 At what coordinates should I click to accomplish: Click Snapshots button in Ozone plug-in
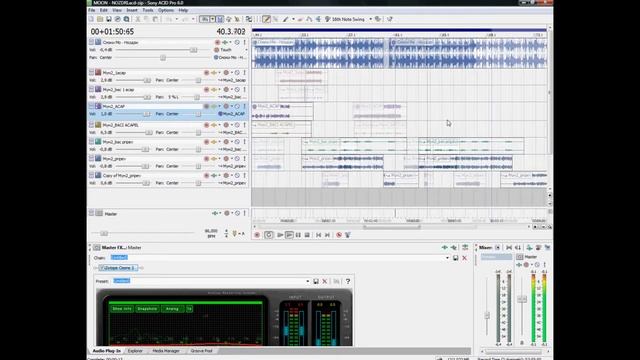(147, 309)
